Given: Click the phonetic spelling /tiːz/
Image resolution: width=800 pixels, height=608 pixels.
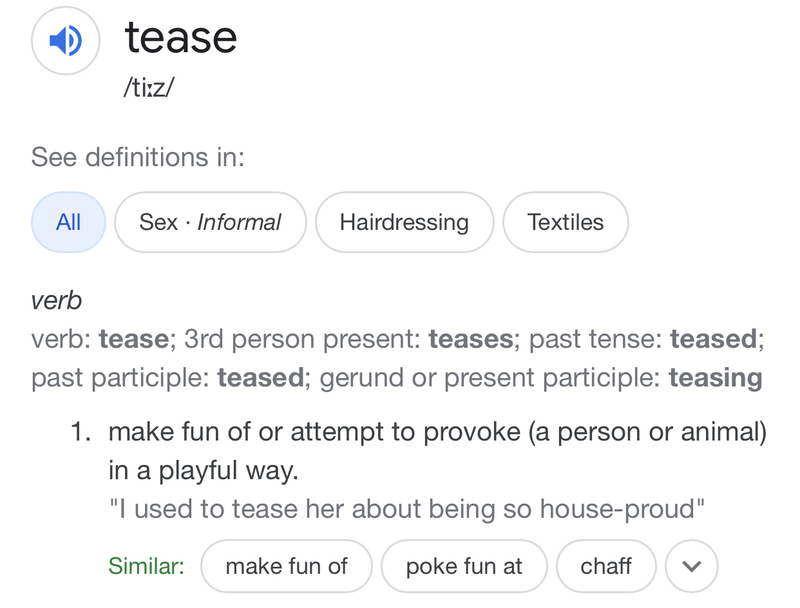Looking at the screenshot, I should [x=149, y=88].
